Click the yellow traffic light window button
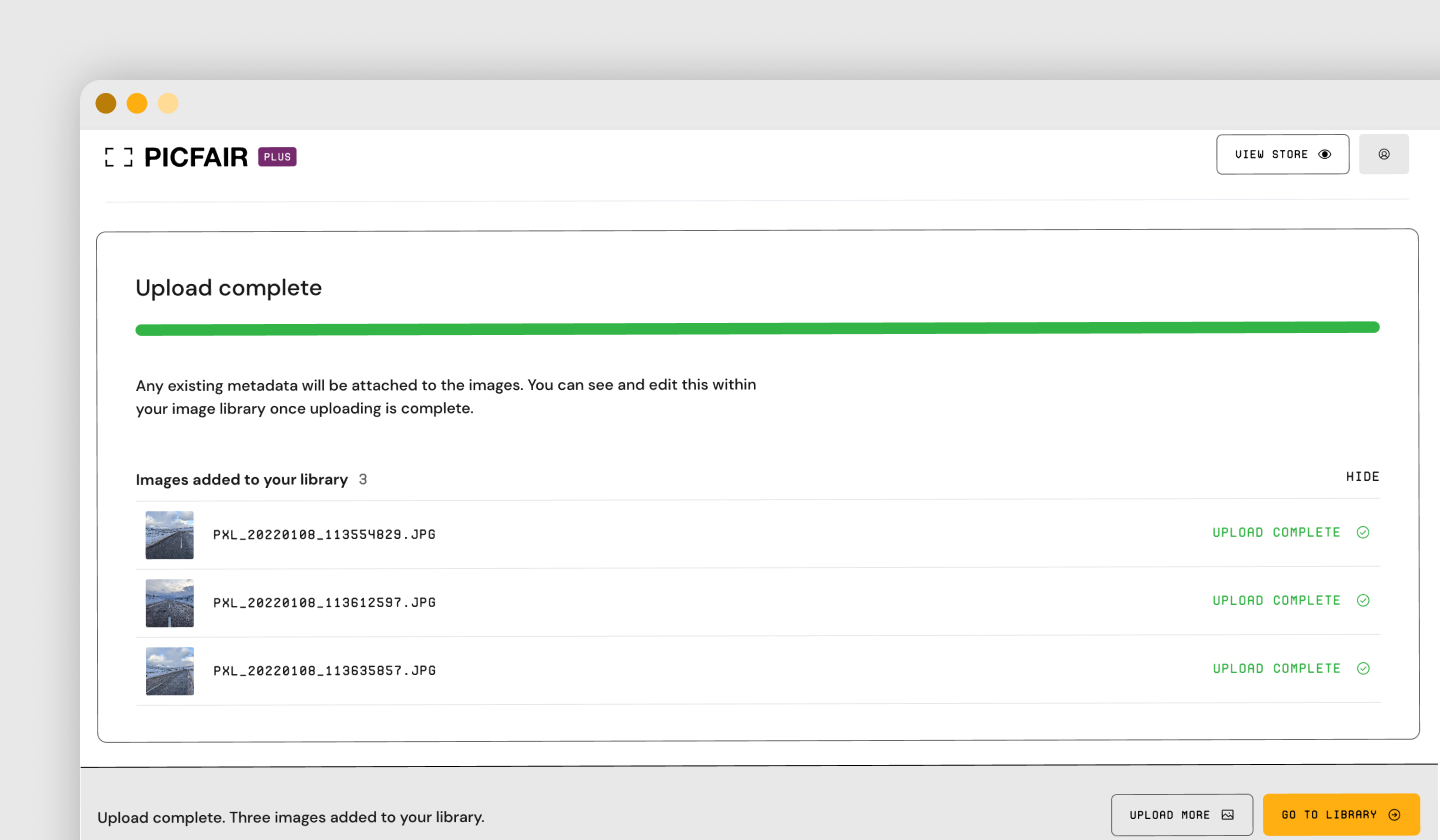The width and height of the screenshot is (1440, 840). tap(137, 103)
